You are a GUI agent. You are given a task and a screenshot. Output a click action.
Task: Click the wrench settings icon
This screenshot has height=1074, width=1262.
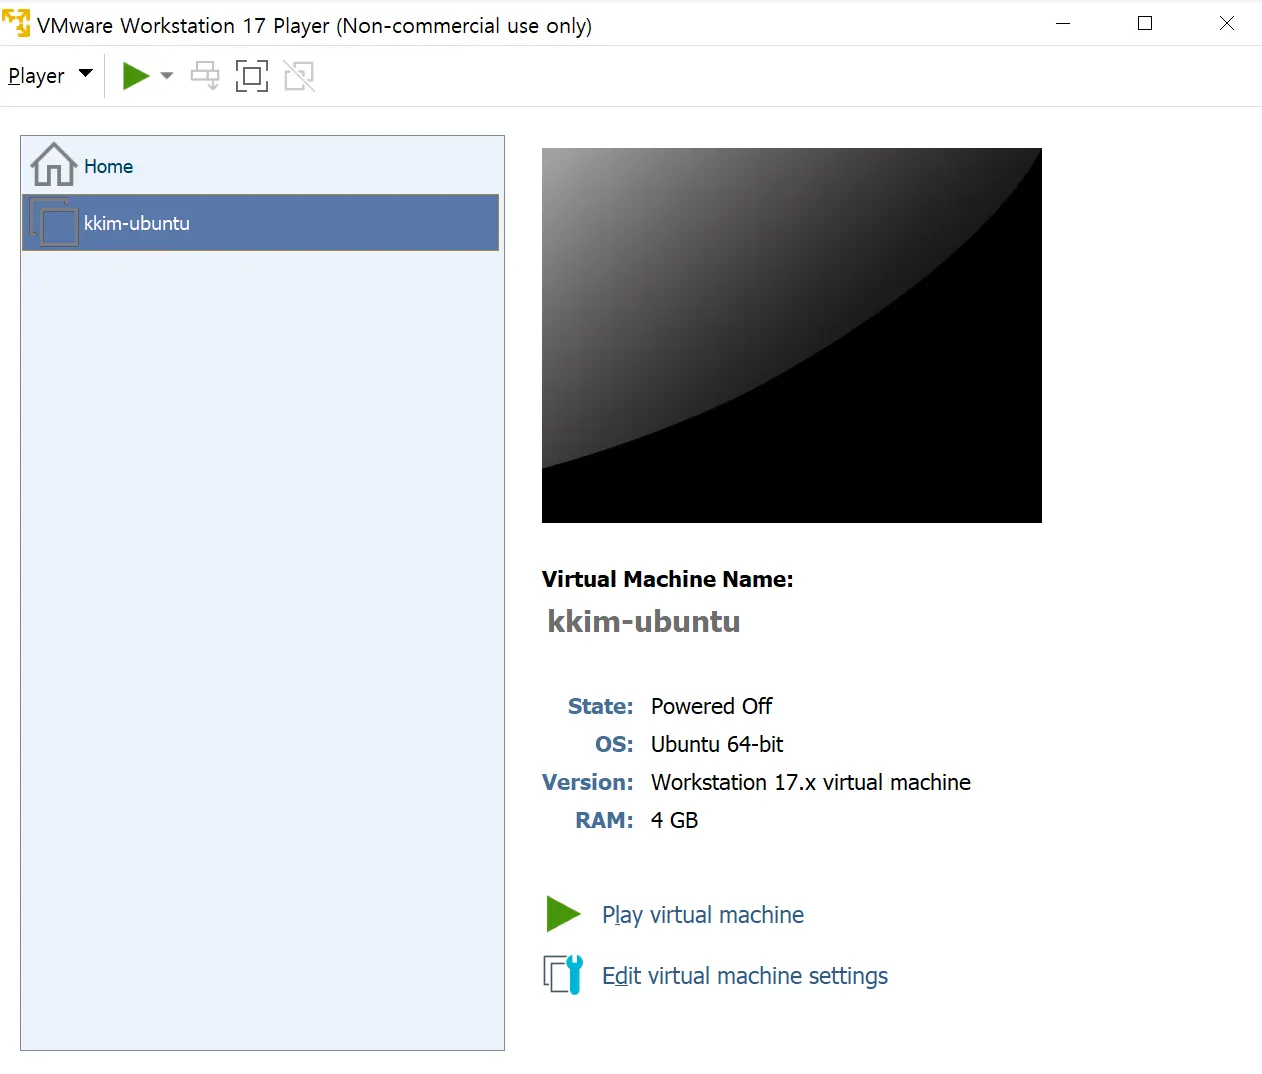point(563,975)
